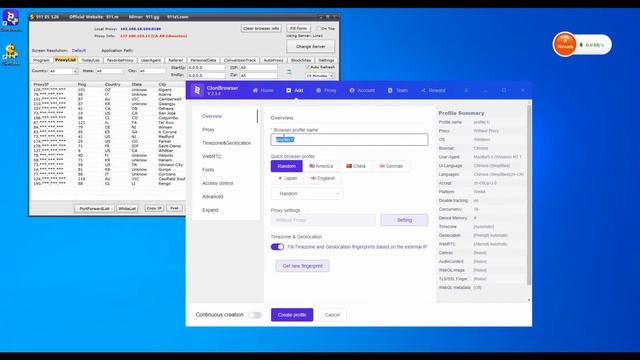Viewport: 640px width, 360px height.
Task: Click the Browser profile name input field
Action: pyautogui.click(x=349, y=140)
